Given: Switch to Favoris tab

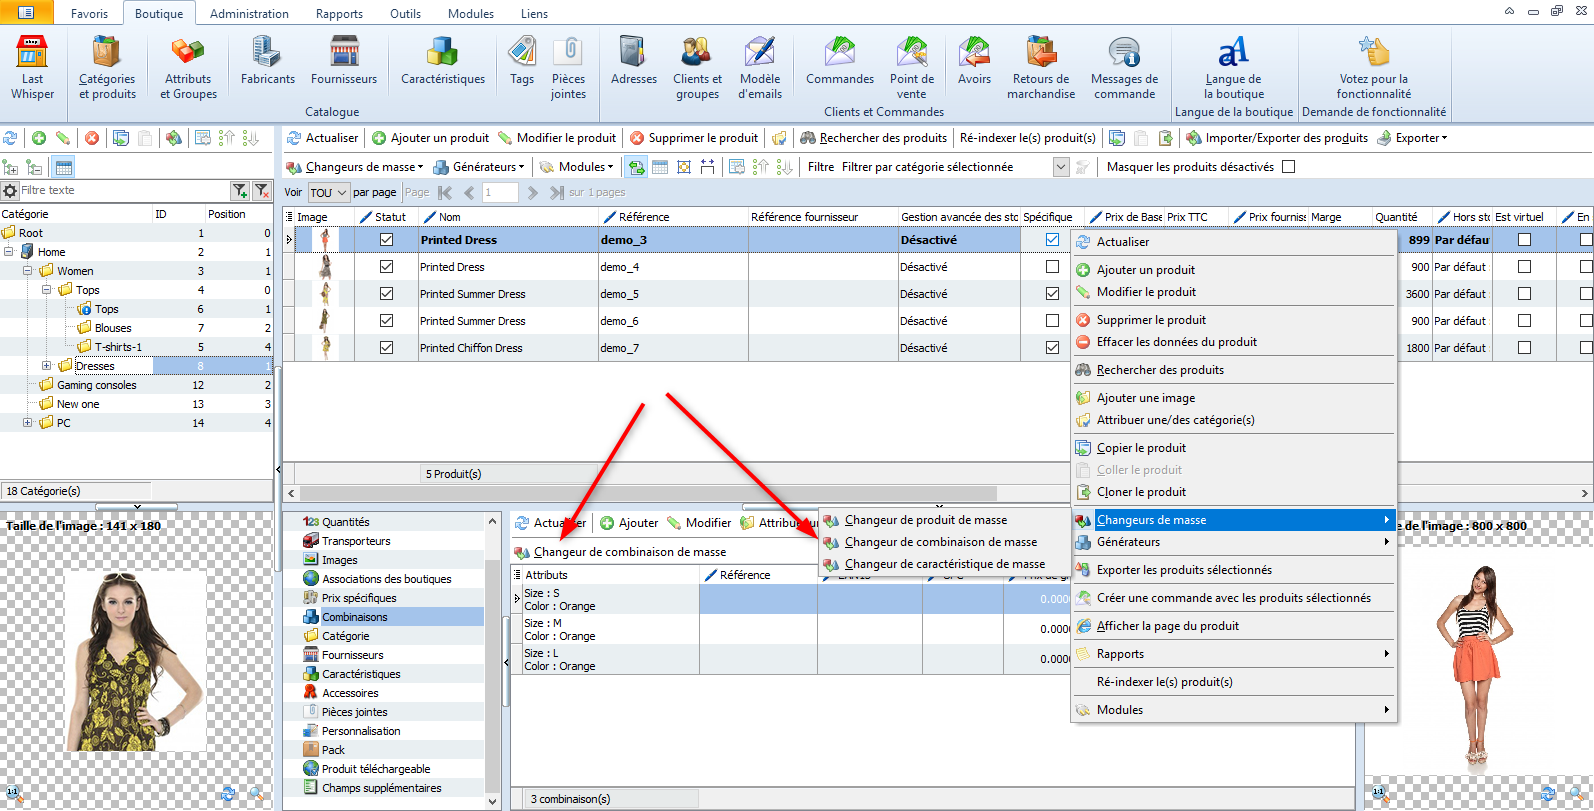Looking at the screenshot, I should tap(89, 14).
